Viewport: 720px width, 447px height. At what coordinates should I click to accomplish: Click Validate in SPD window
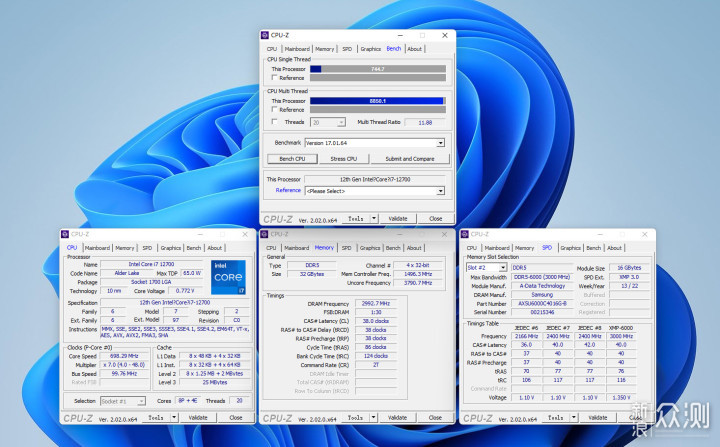pyautogui.click(x=598, y=418)
